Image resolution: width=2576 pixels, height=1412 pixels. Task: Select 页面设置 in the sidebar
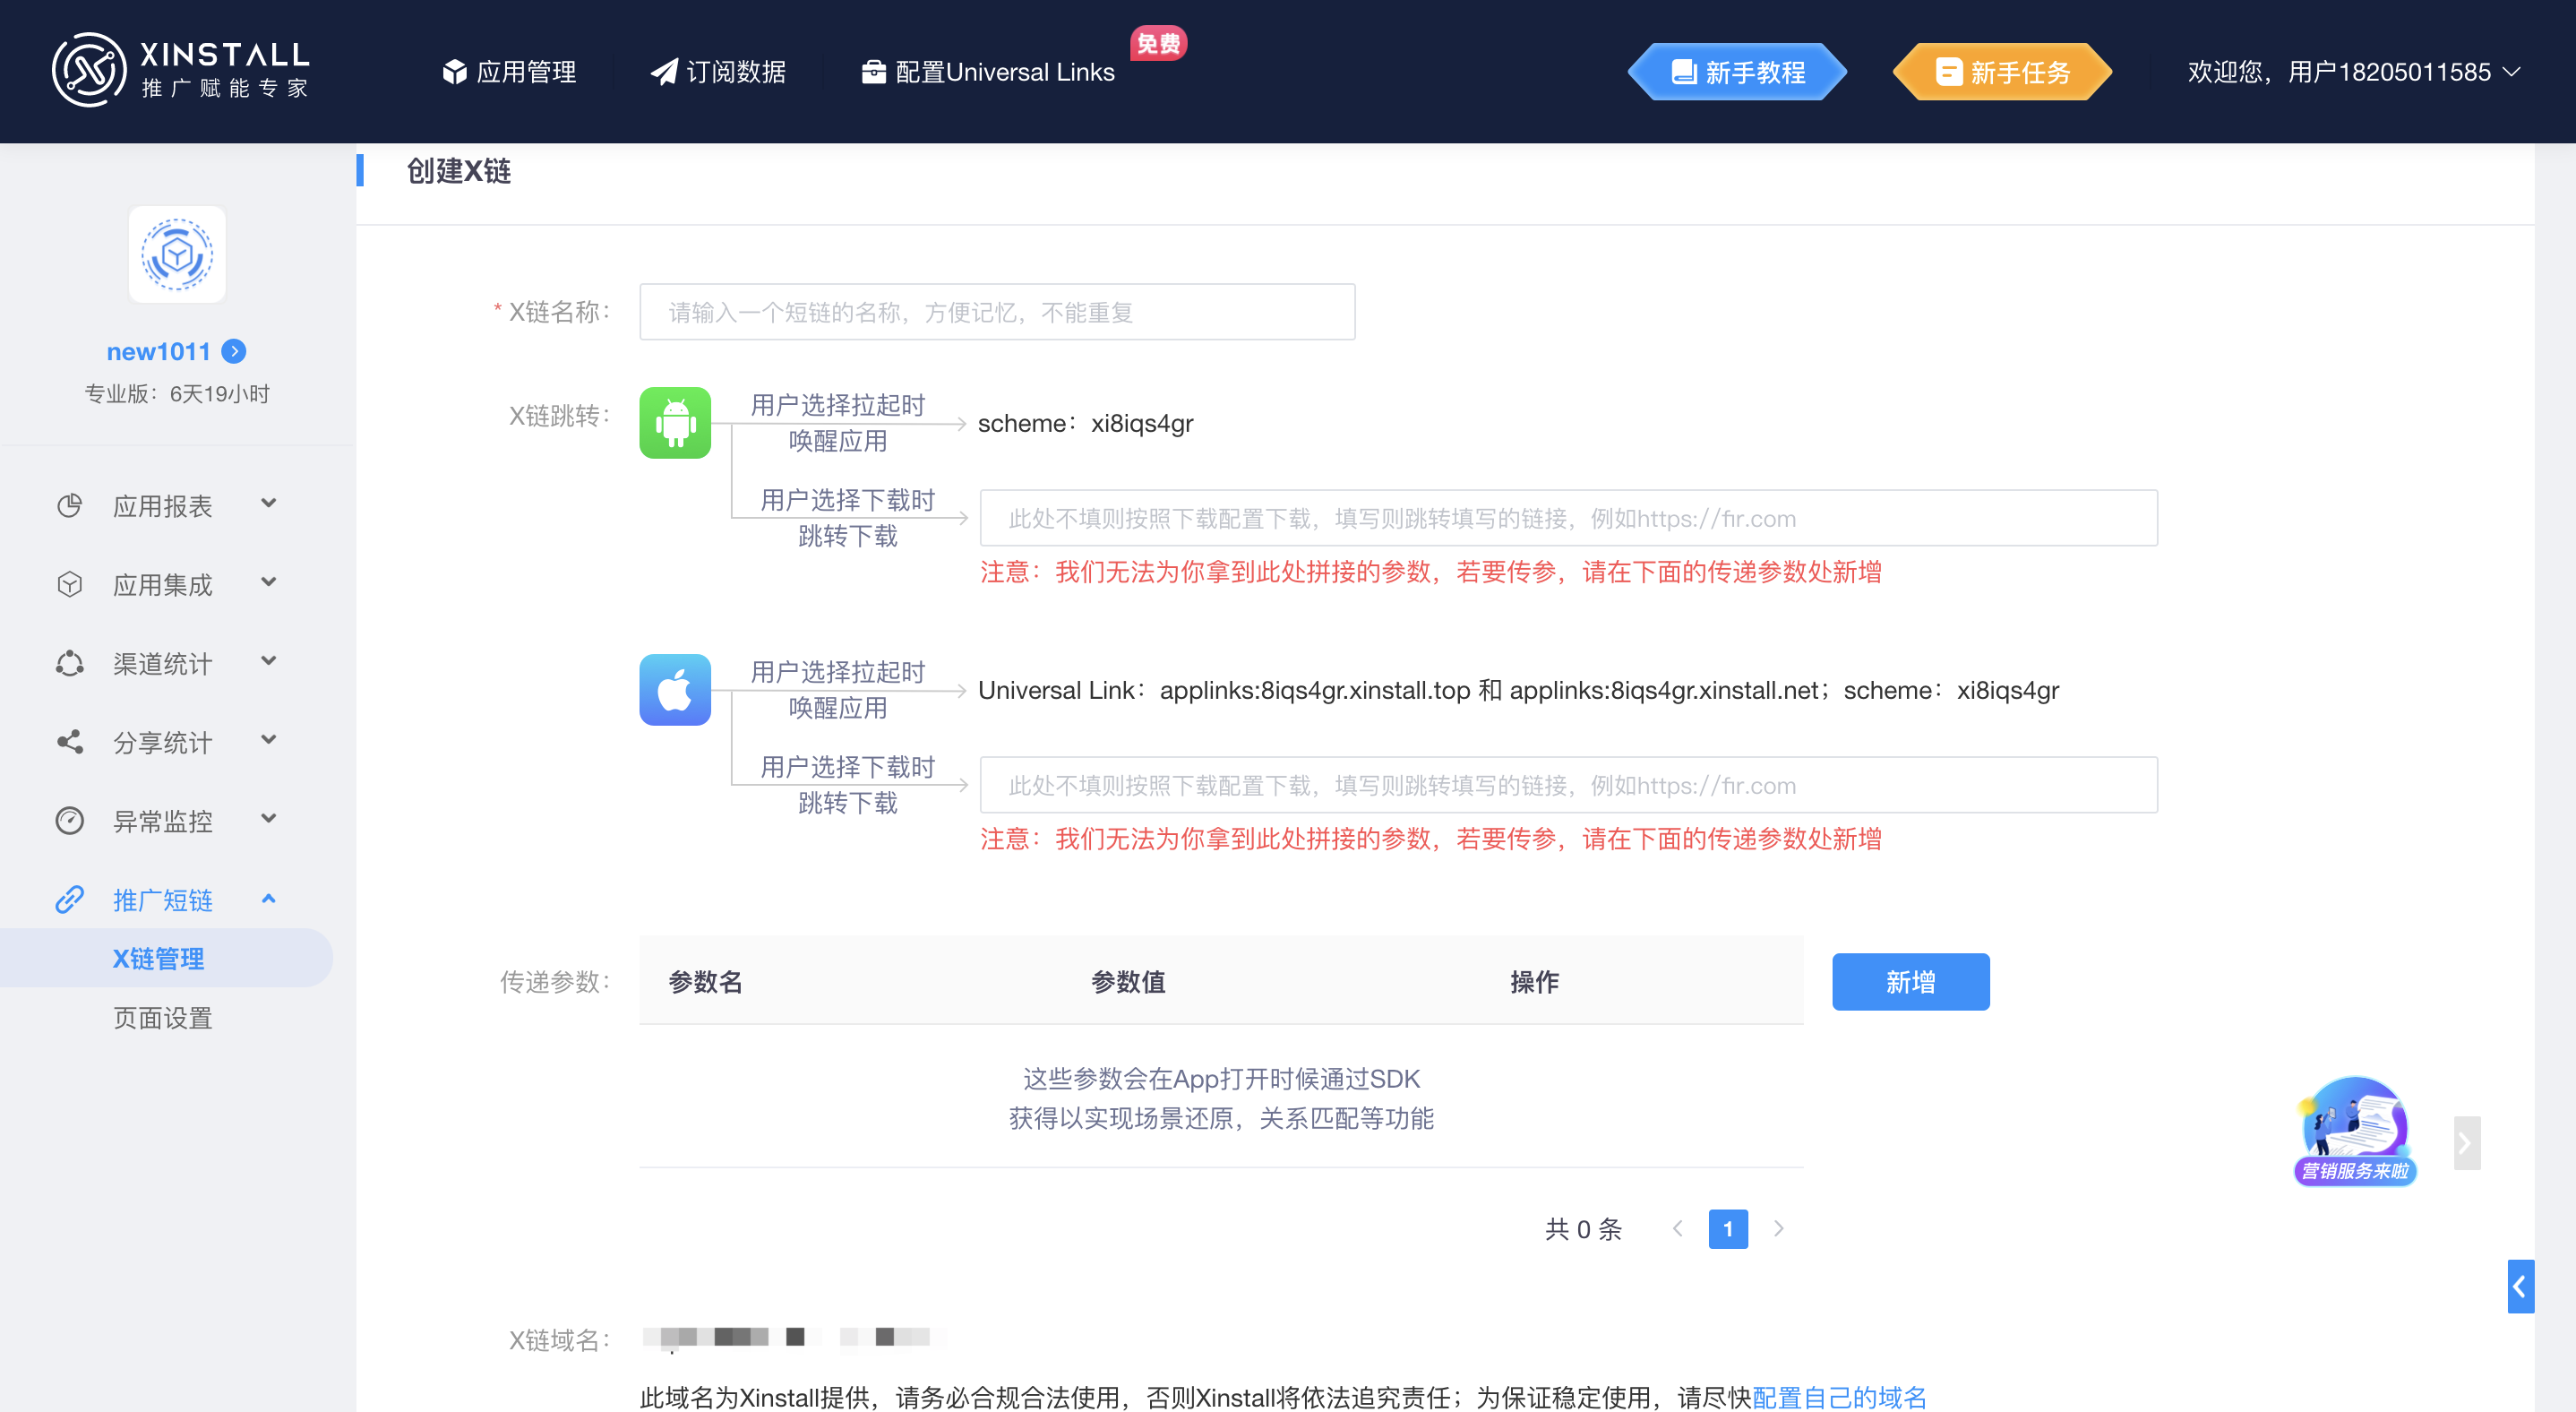point(163,1018)
